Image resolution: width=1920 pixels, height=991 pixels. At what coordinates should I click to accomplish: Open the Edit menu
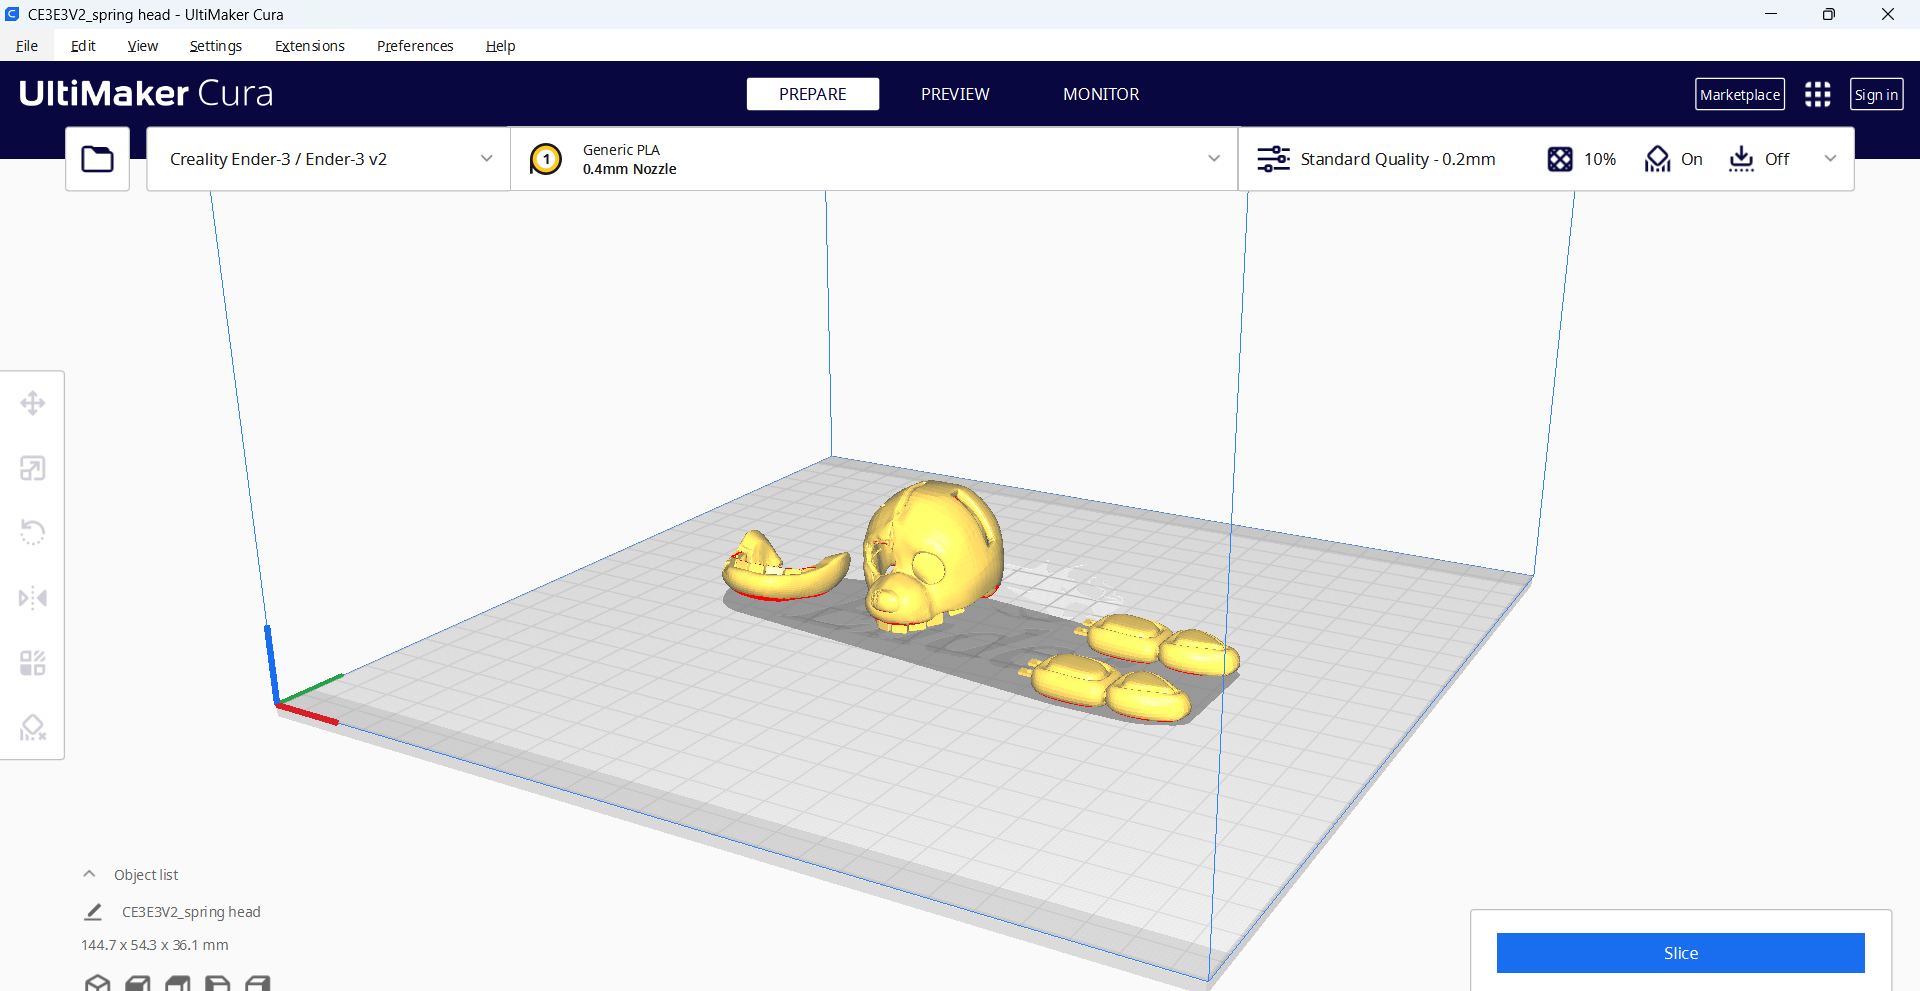[83, 46]
